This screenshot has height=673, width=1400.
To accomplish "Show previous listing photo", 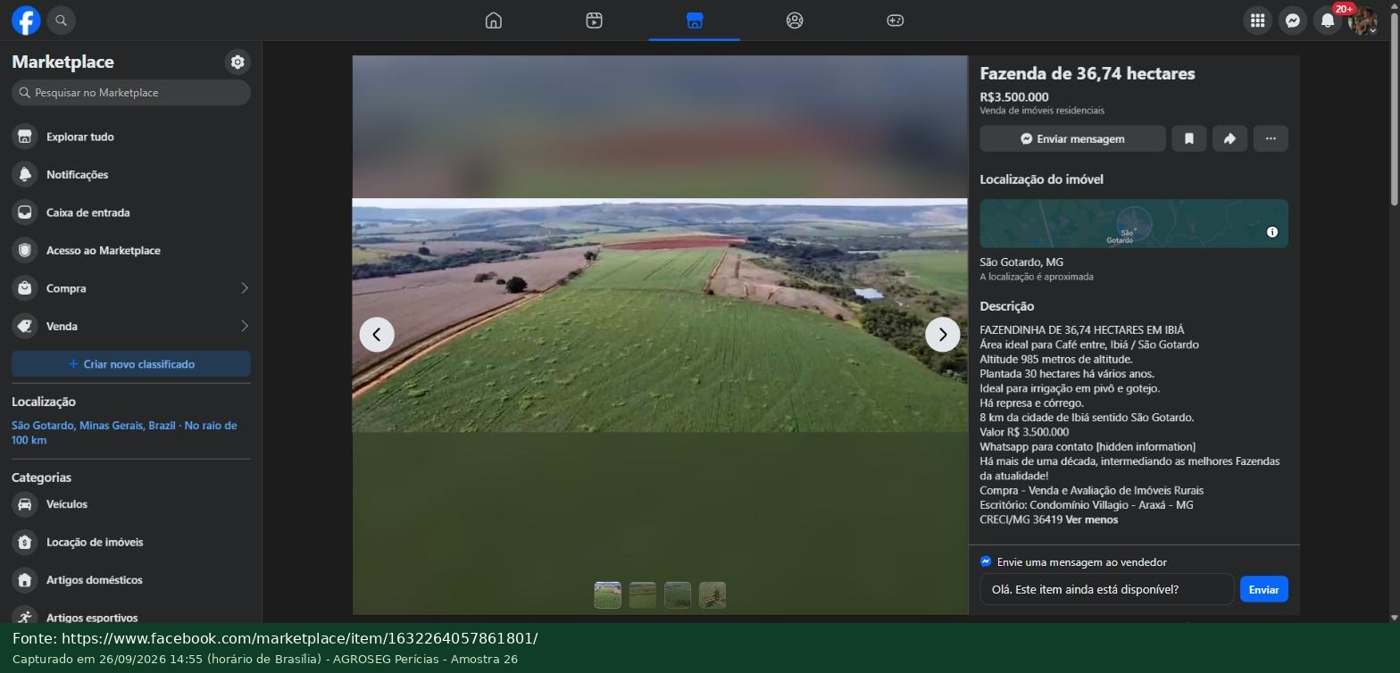I will (x=377, y=334).
